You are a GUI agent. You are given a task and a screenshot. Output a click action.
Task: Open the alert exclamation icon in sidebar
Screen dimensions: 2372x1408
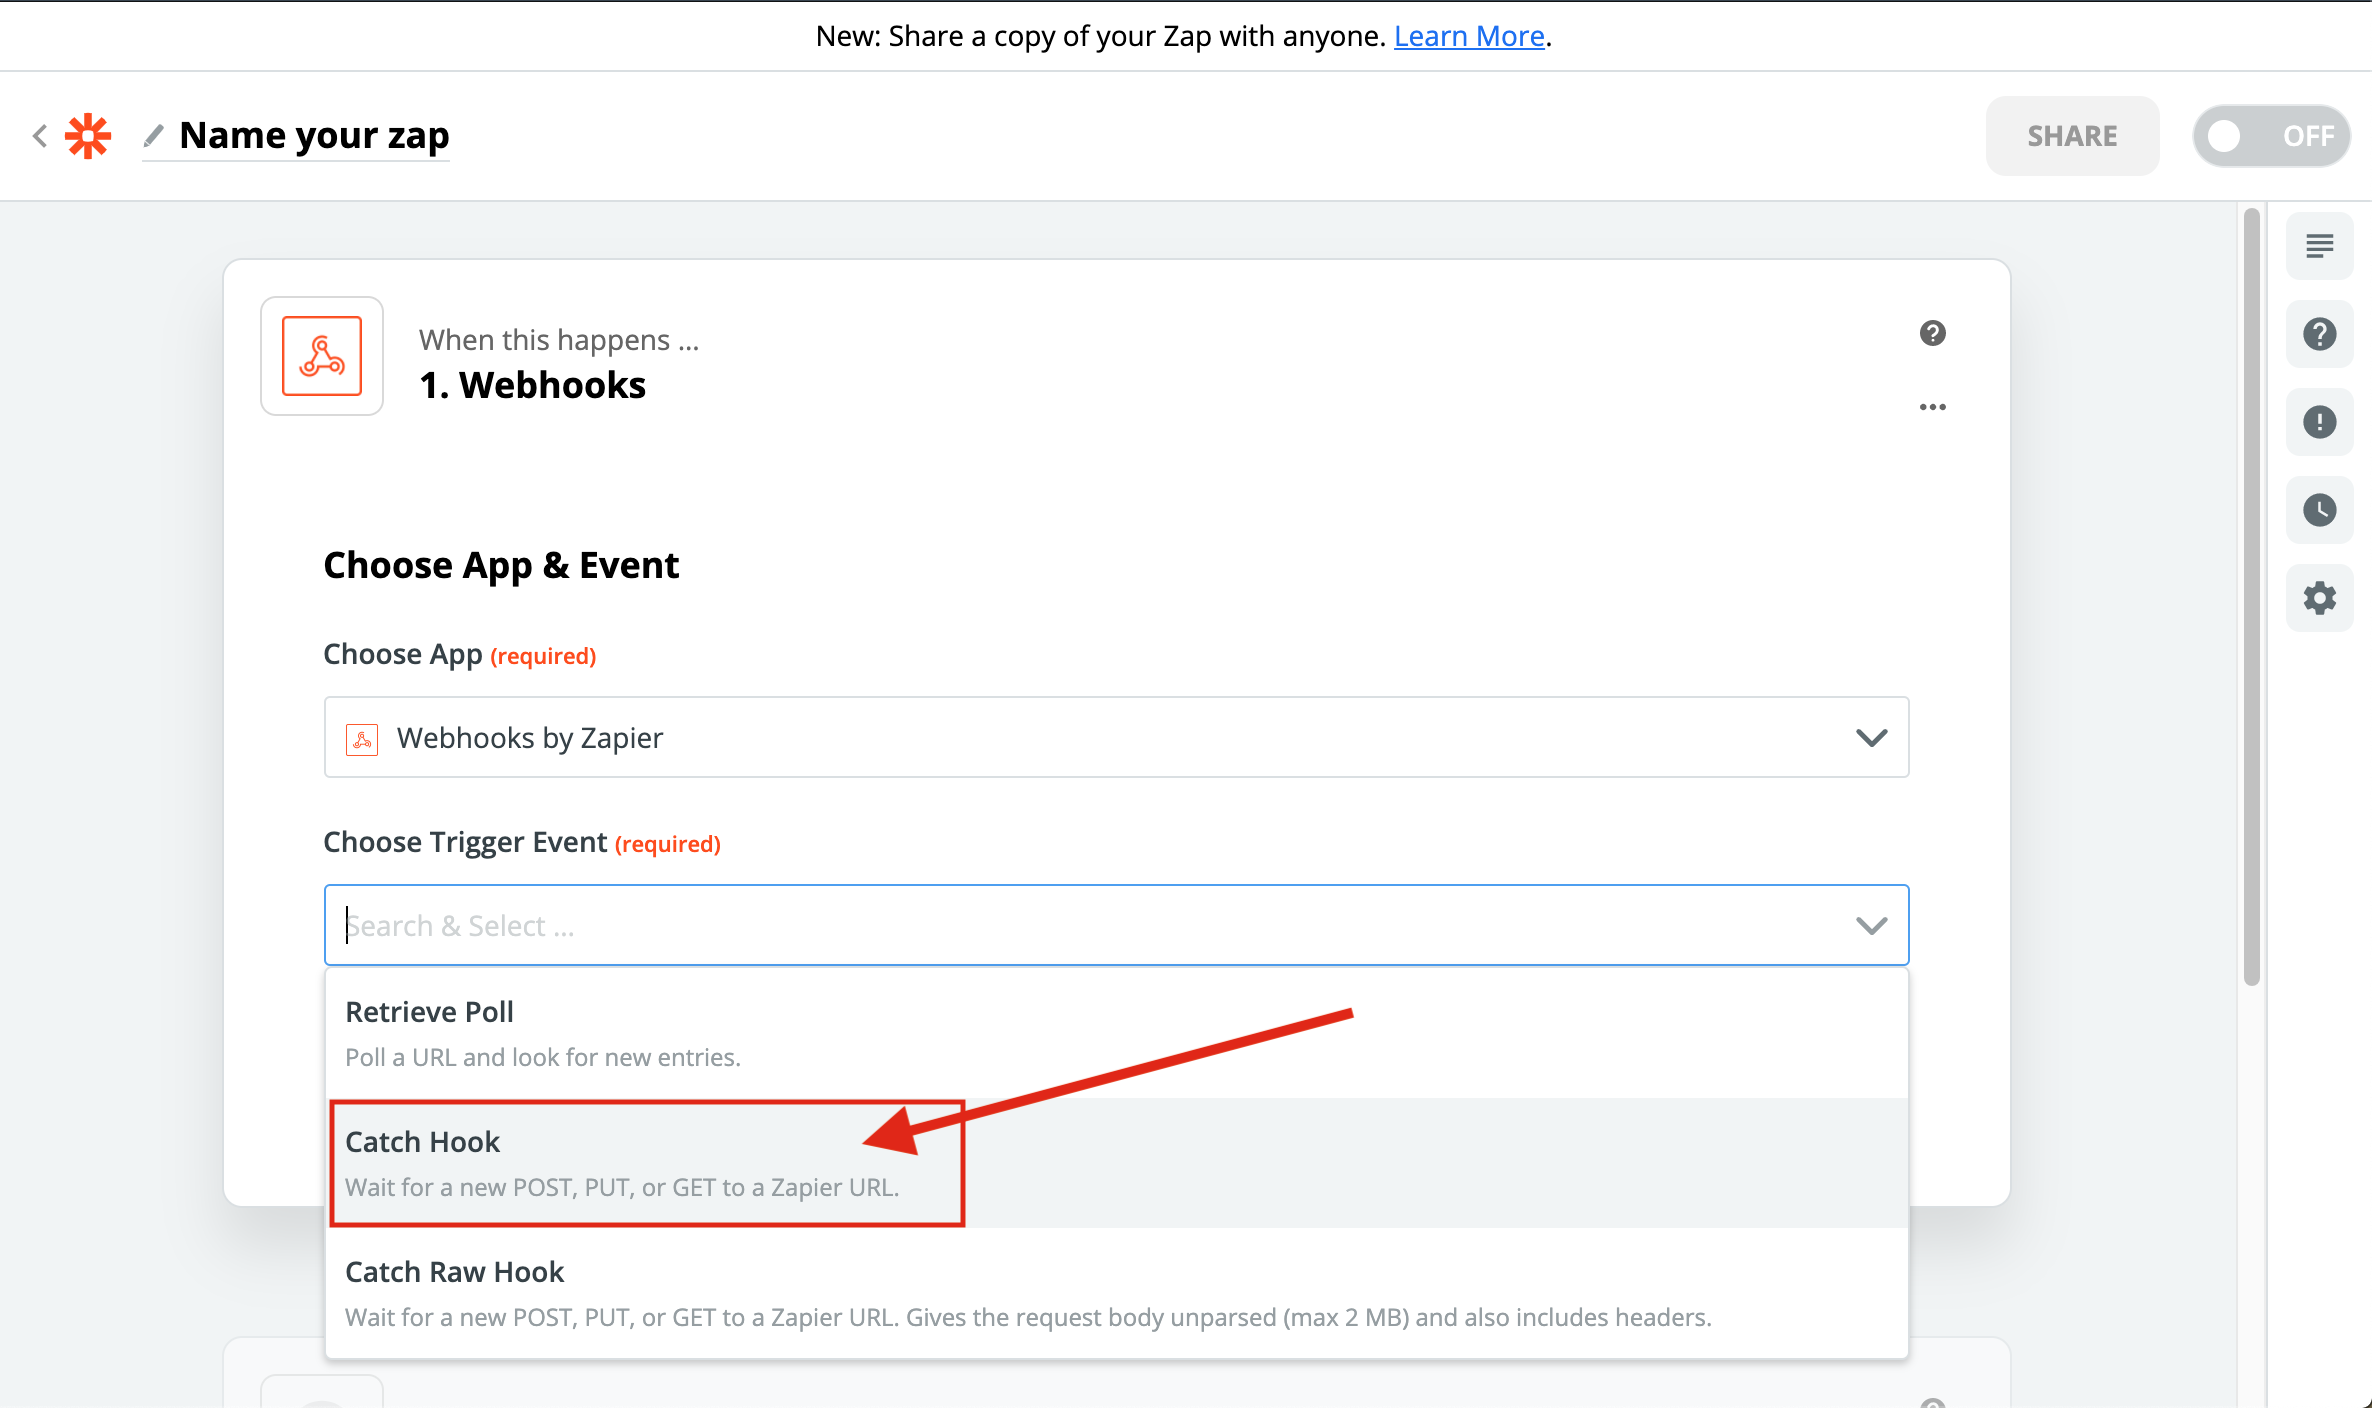coord(2319,422)
